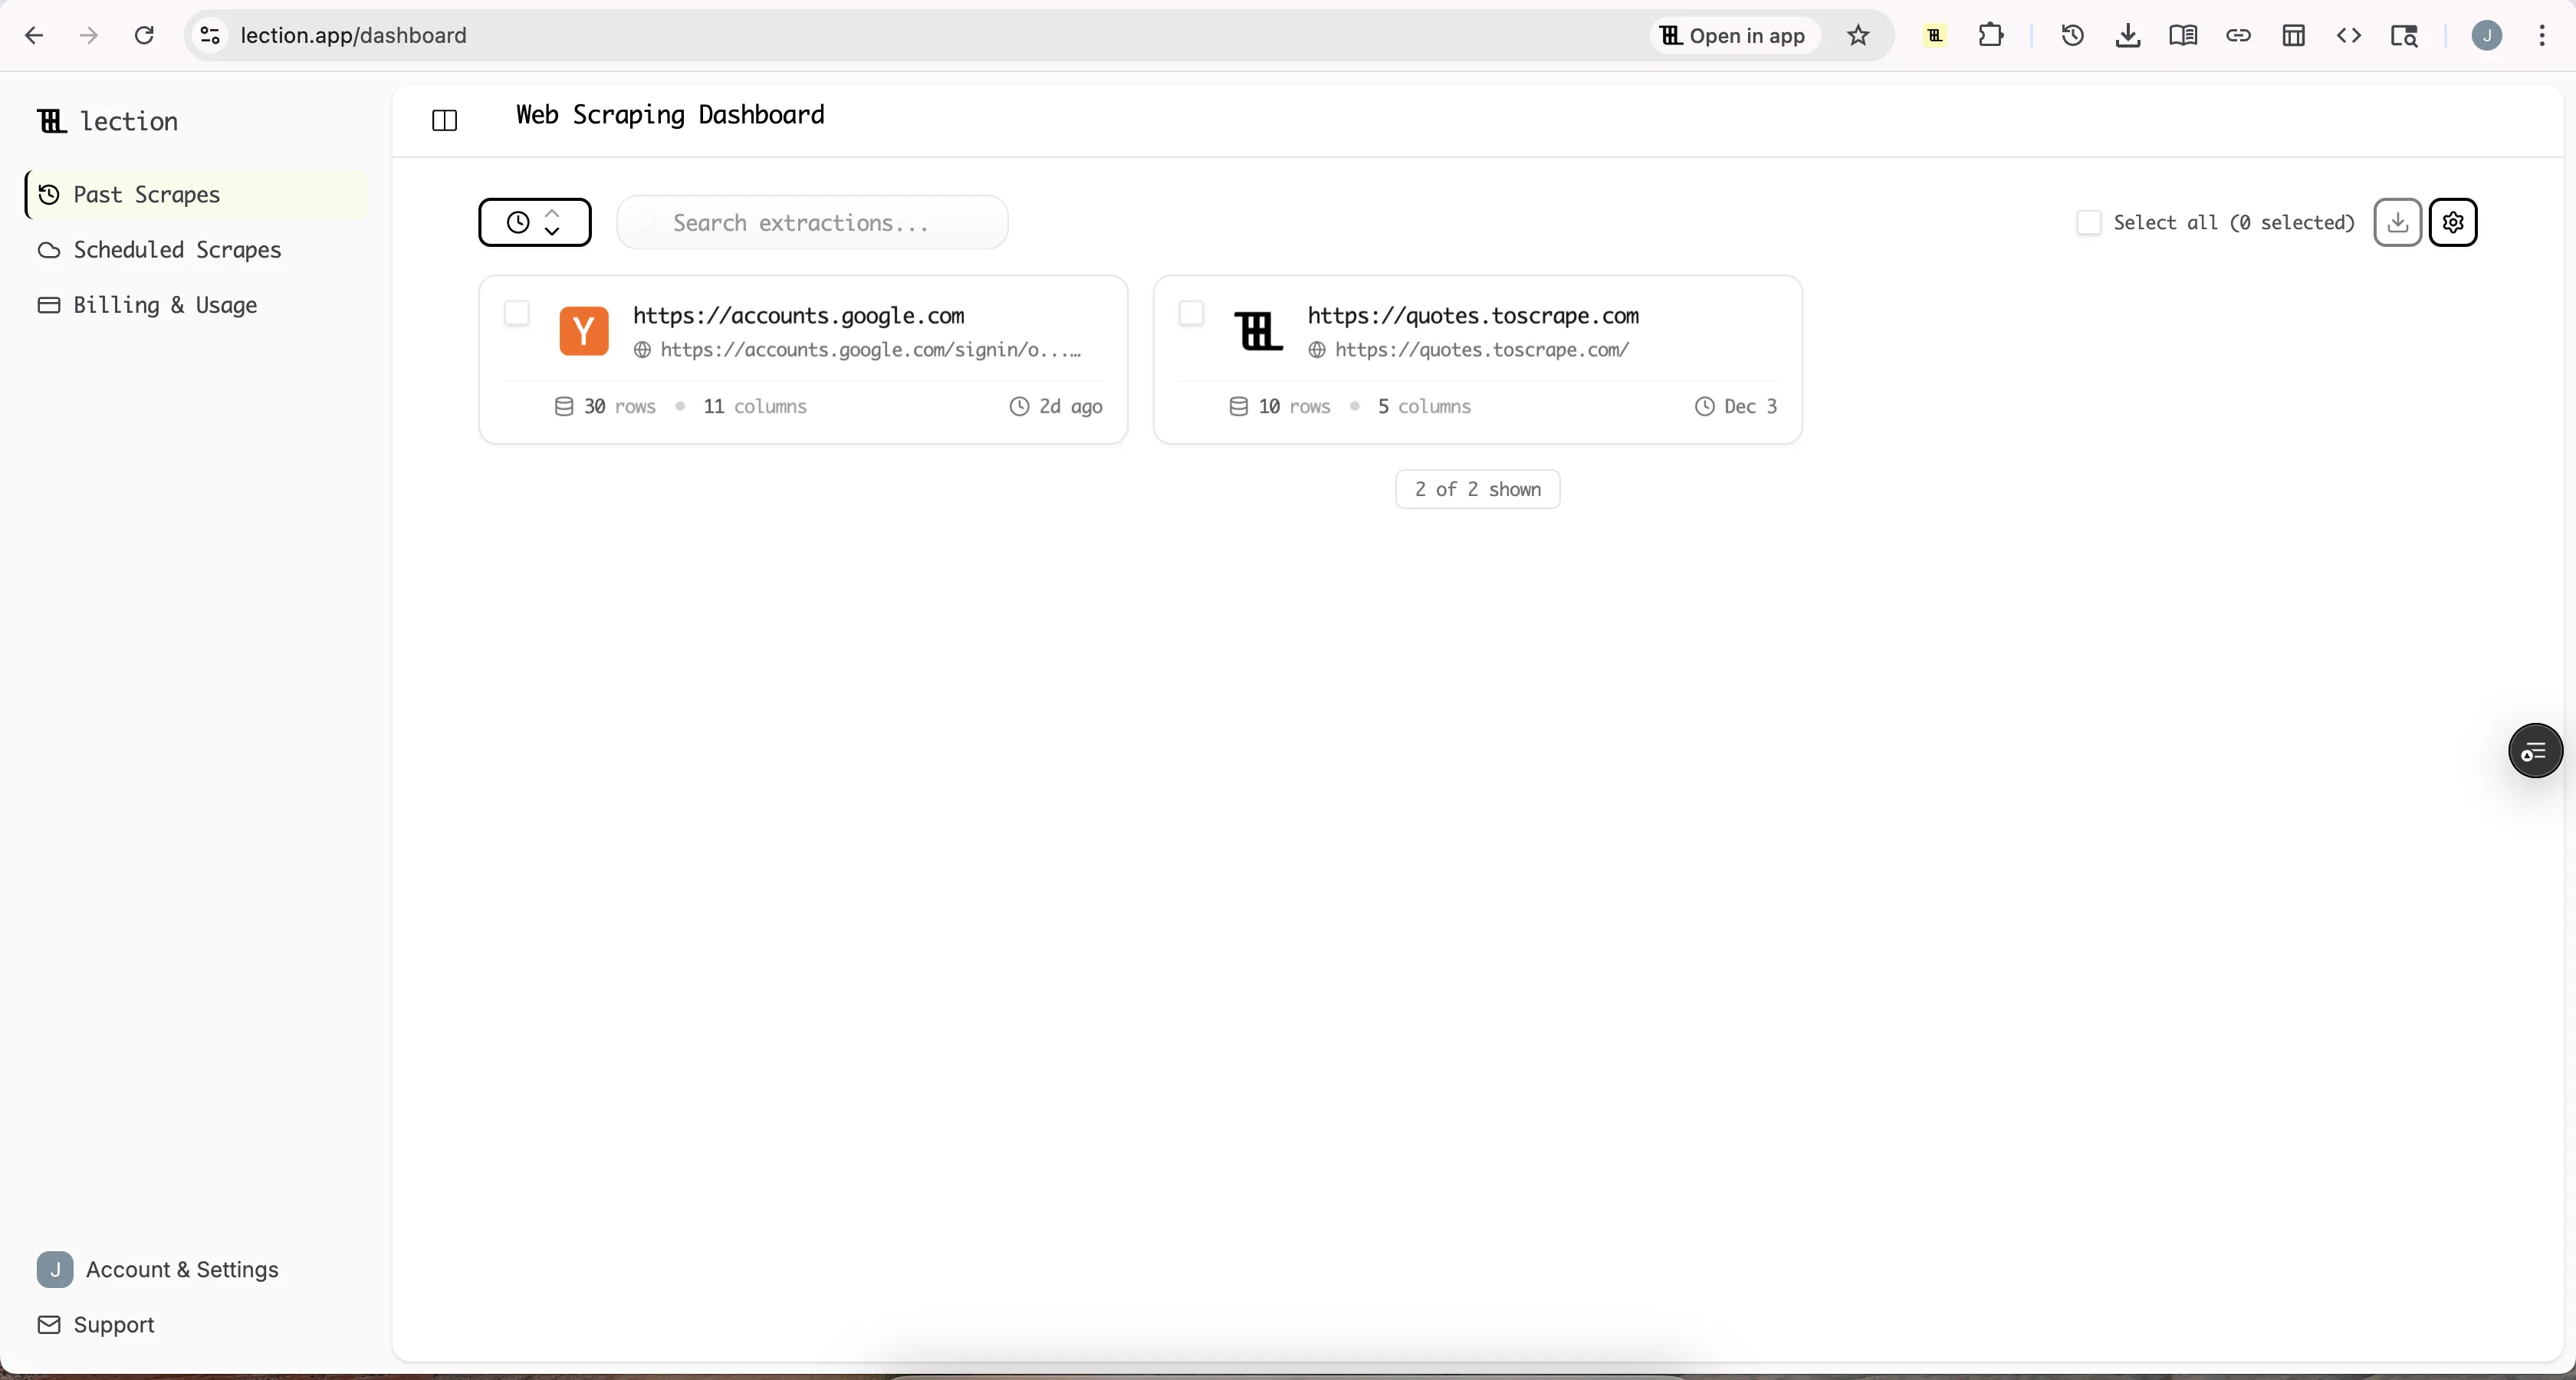Switch to Scheduled Scrapes

178,250
